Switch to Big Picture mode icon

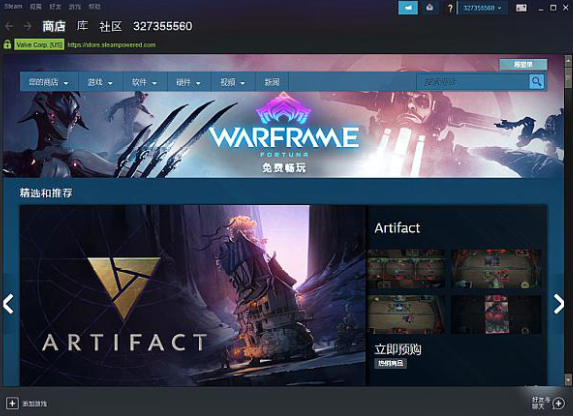521,8
